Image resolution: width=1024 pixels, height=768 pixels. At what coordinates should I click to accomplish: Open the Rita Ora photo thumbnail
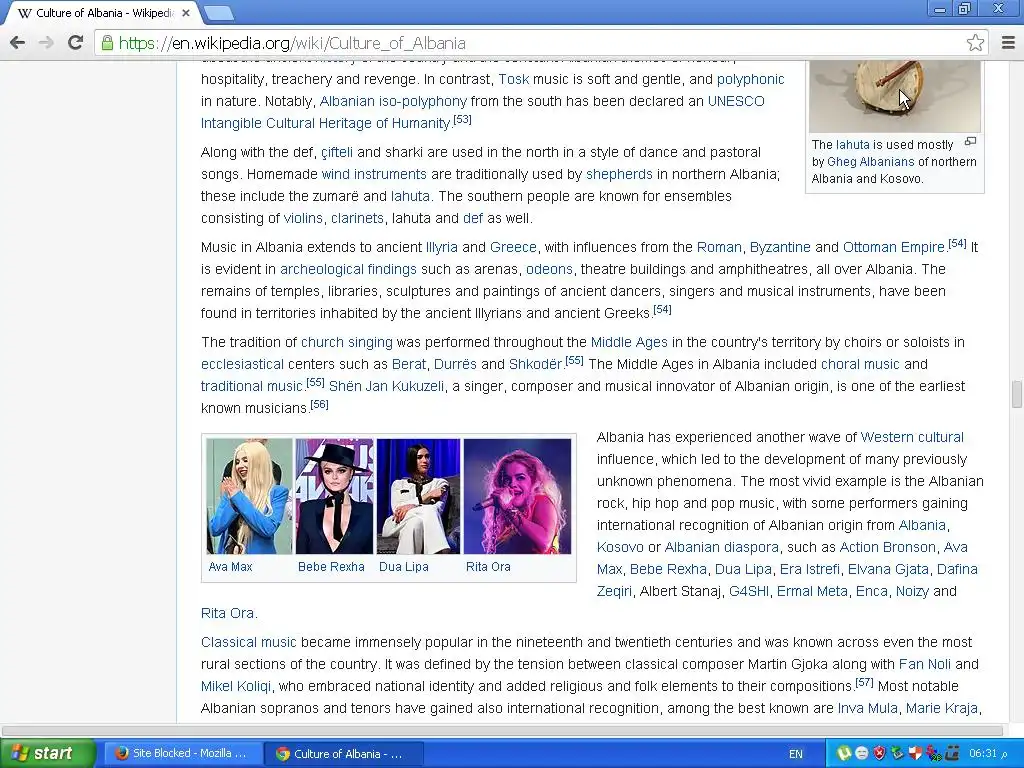(x=517, y=496)
